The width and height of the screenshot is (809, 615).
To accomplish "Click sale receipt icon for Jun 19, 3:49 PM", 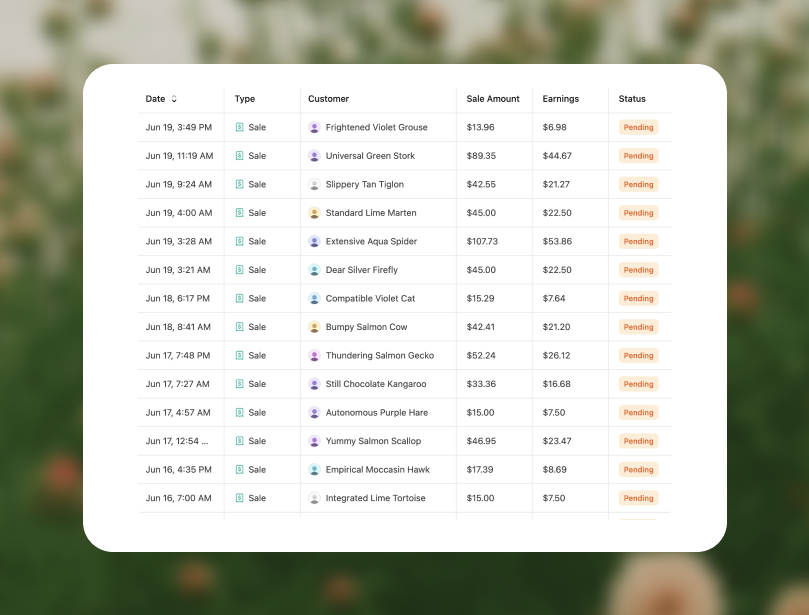I will 239,127.
